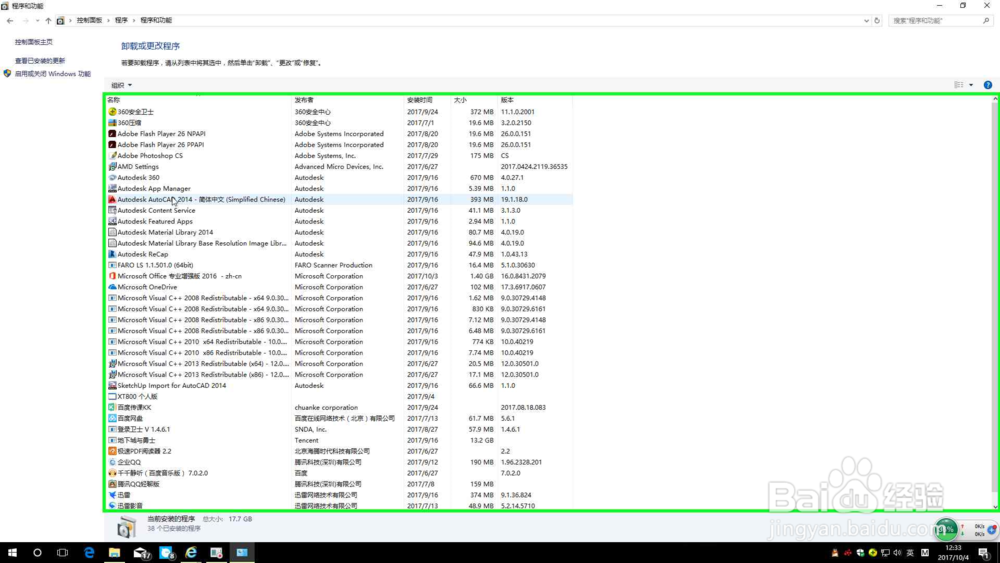The image size is (1000, 563).
Task: Open the Windows Start menu
Action: 12,553
